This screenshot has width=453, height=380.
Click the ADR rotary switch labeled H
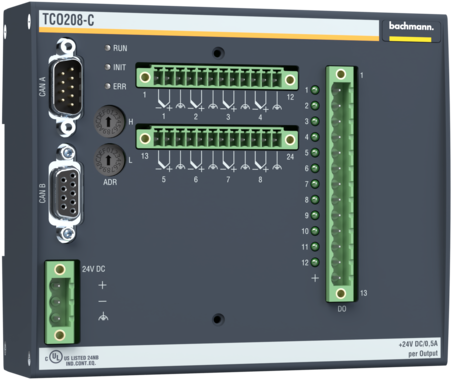coord(109,122)
